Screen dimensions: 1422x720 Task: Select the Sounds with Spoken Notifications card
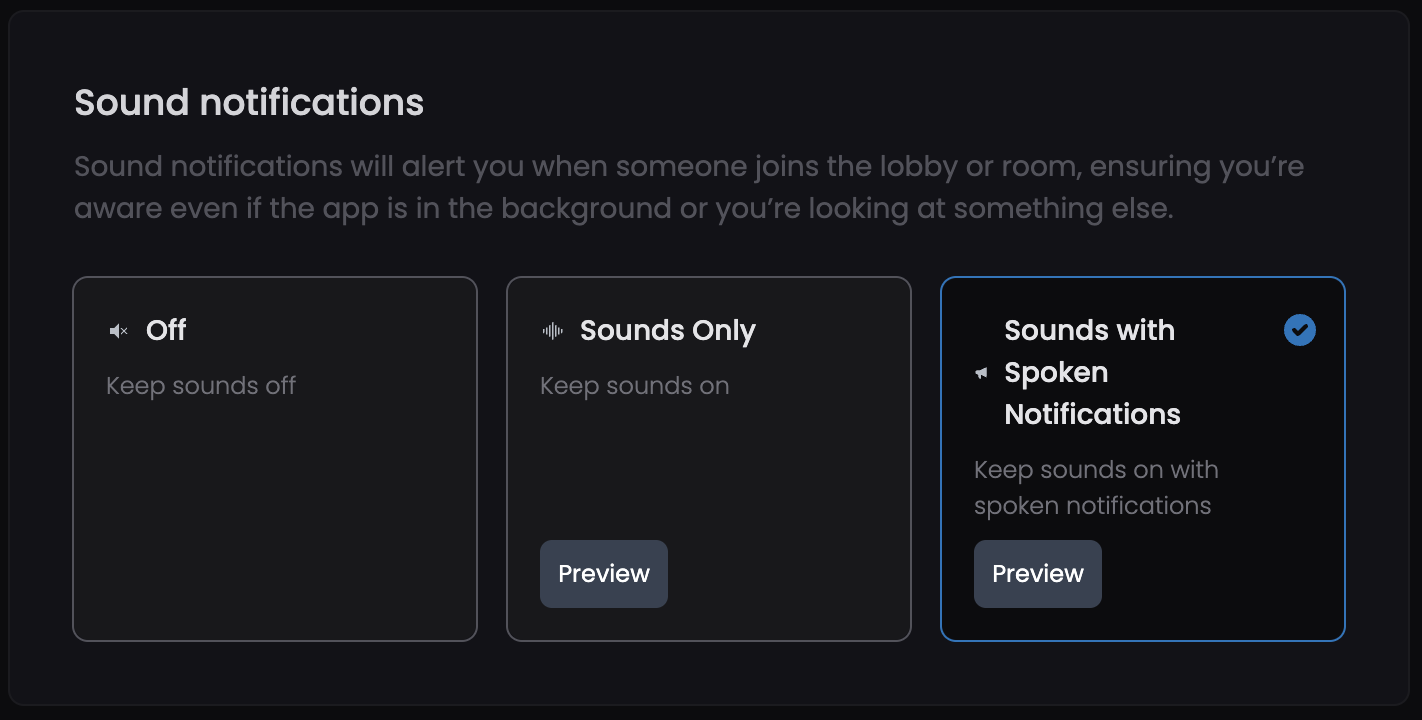point(1143,459)
